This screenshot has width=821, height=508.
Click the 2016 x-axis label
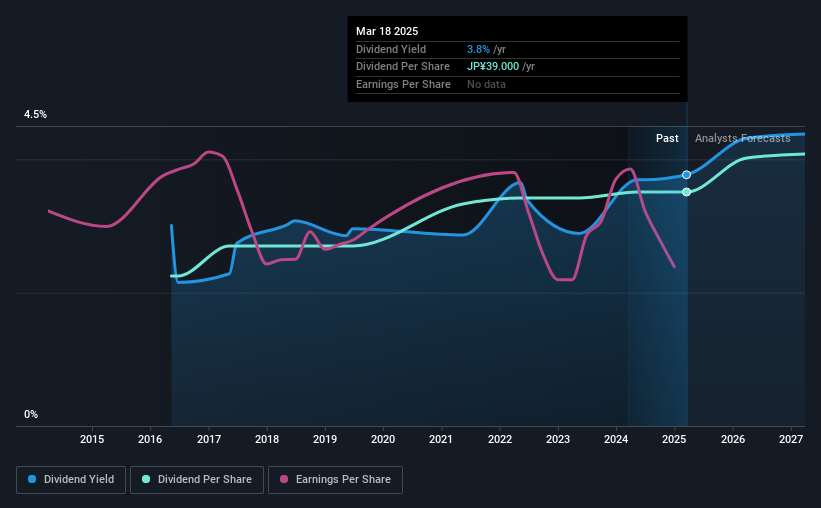point(150,439)
